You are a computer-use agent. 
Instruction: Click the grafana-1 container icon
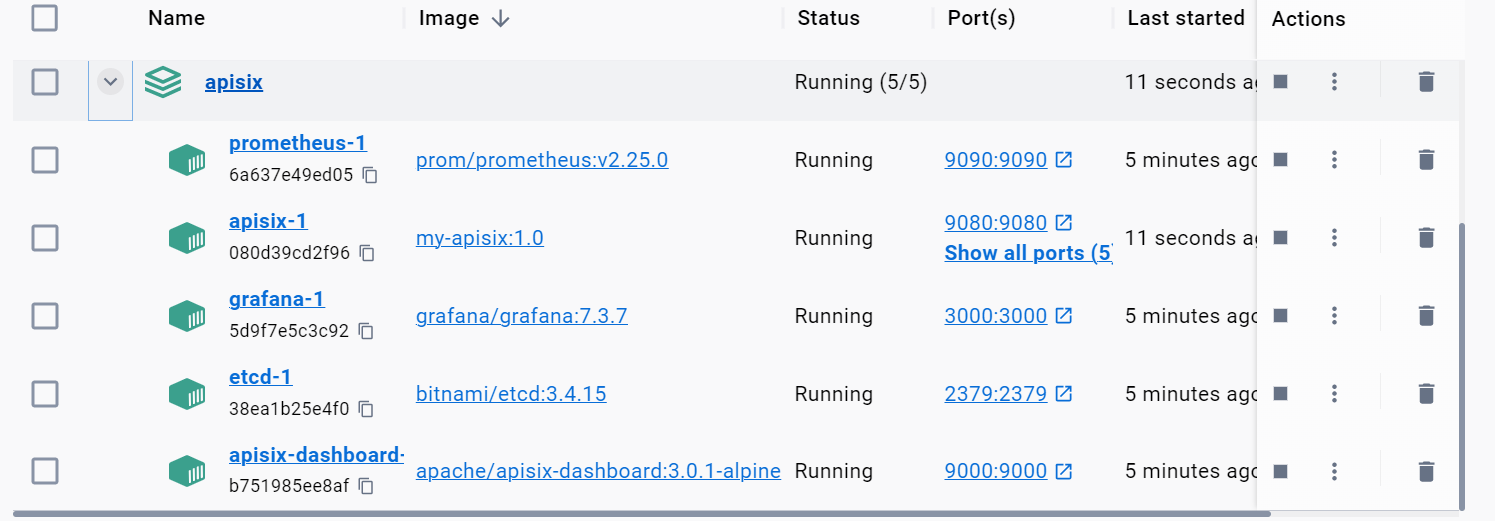click(x=187, y=316)
